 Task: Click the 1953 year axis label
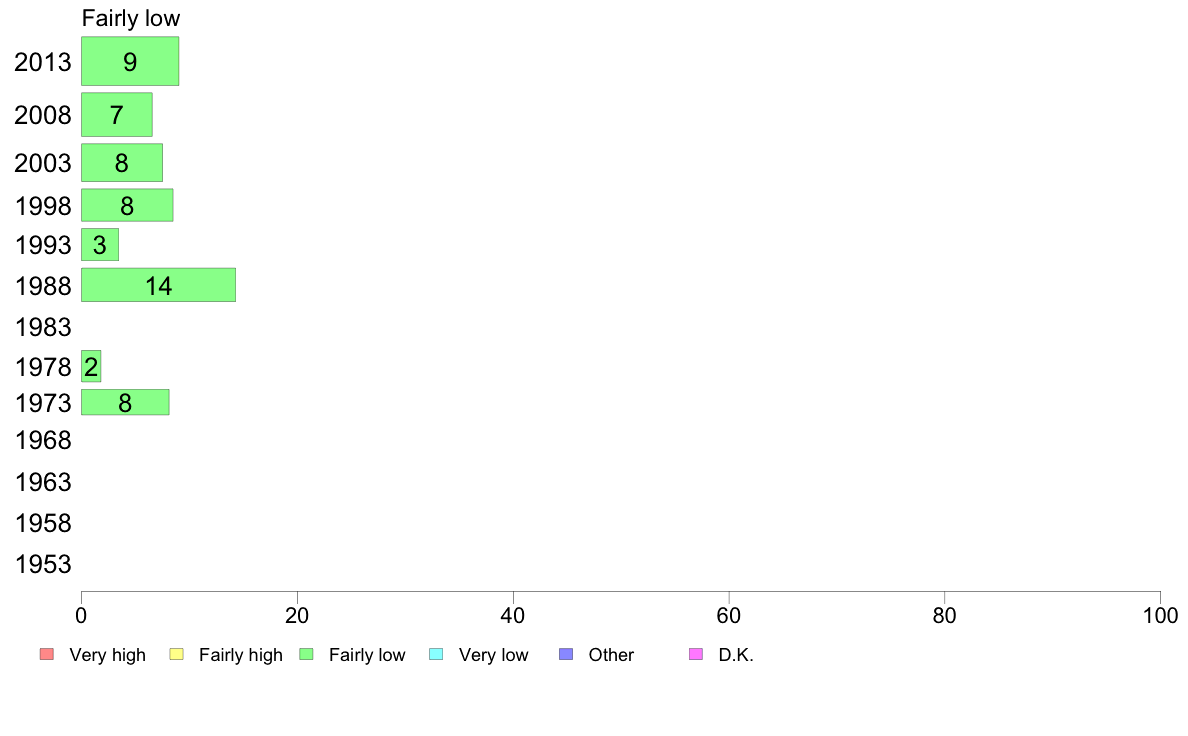43,564
